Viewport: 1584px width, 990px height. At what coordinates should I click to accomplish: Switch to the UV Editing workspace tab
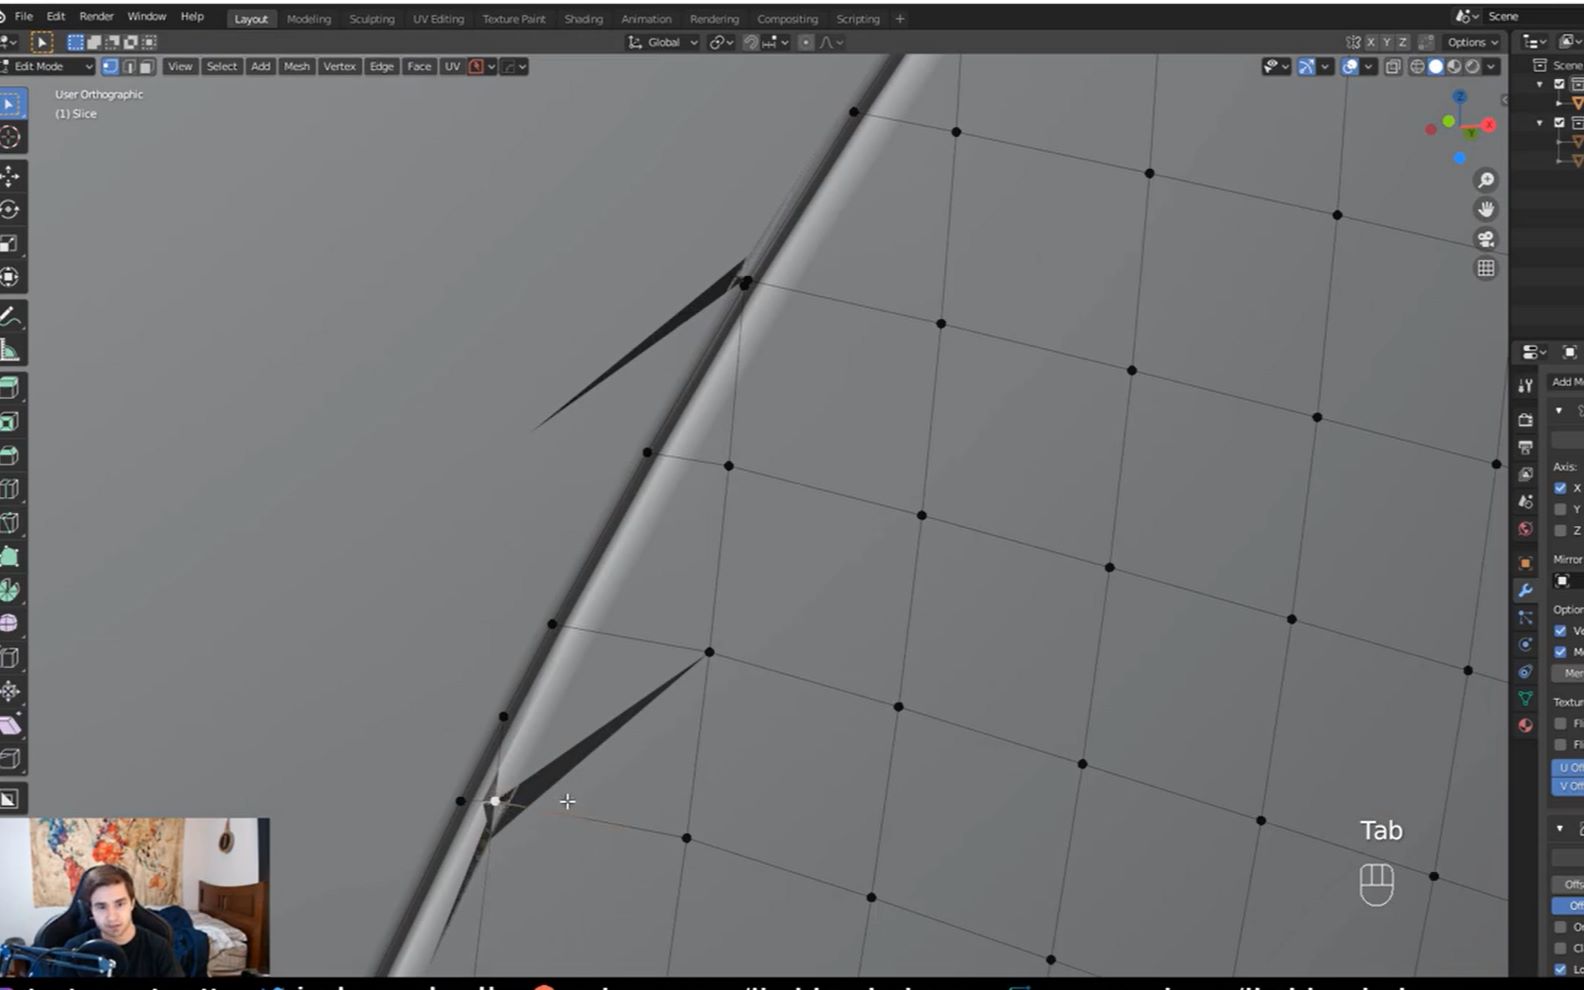click(439, 19)
